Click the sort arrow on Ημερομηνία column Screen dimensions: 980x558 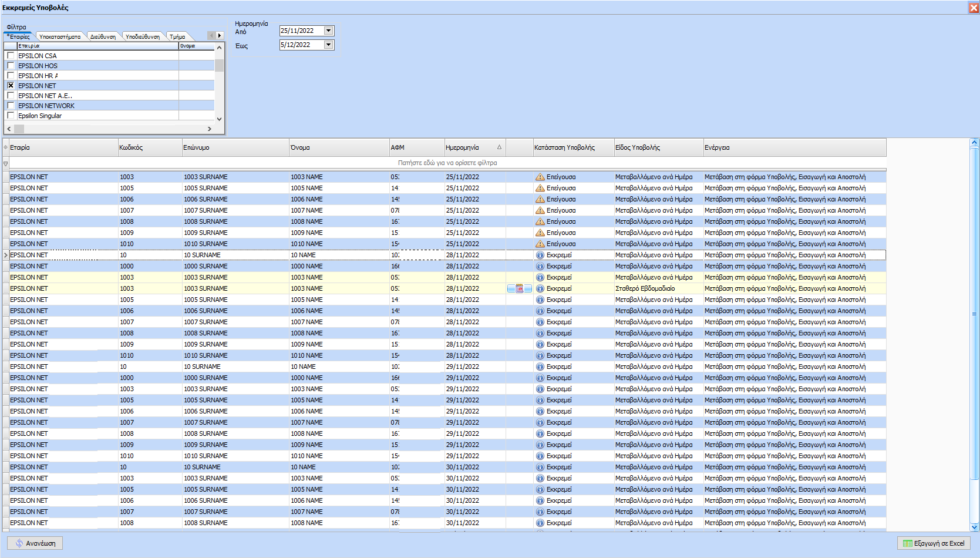(x=499, y=147)
